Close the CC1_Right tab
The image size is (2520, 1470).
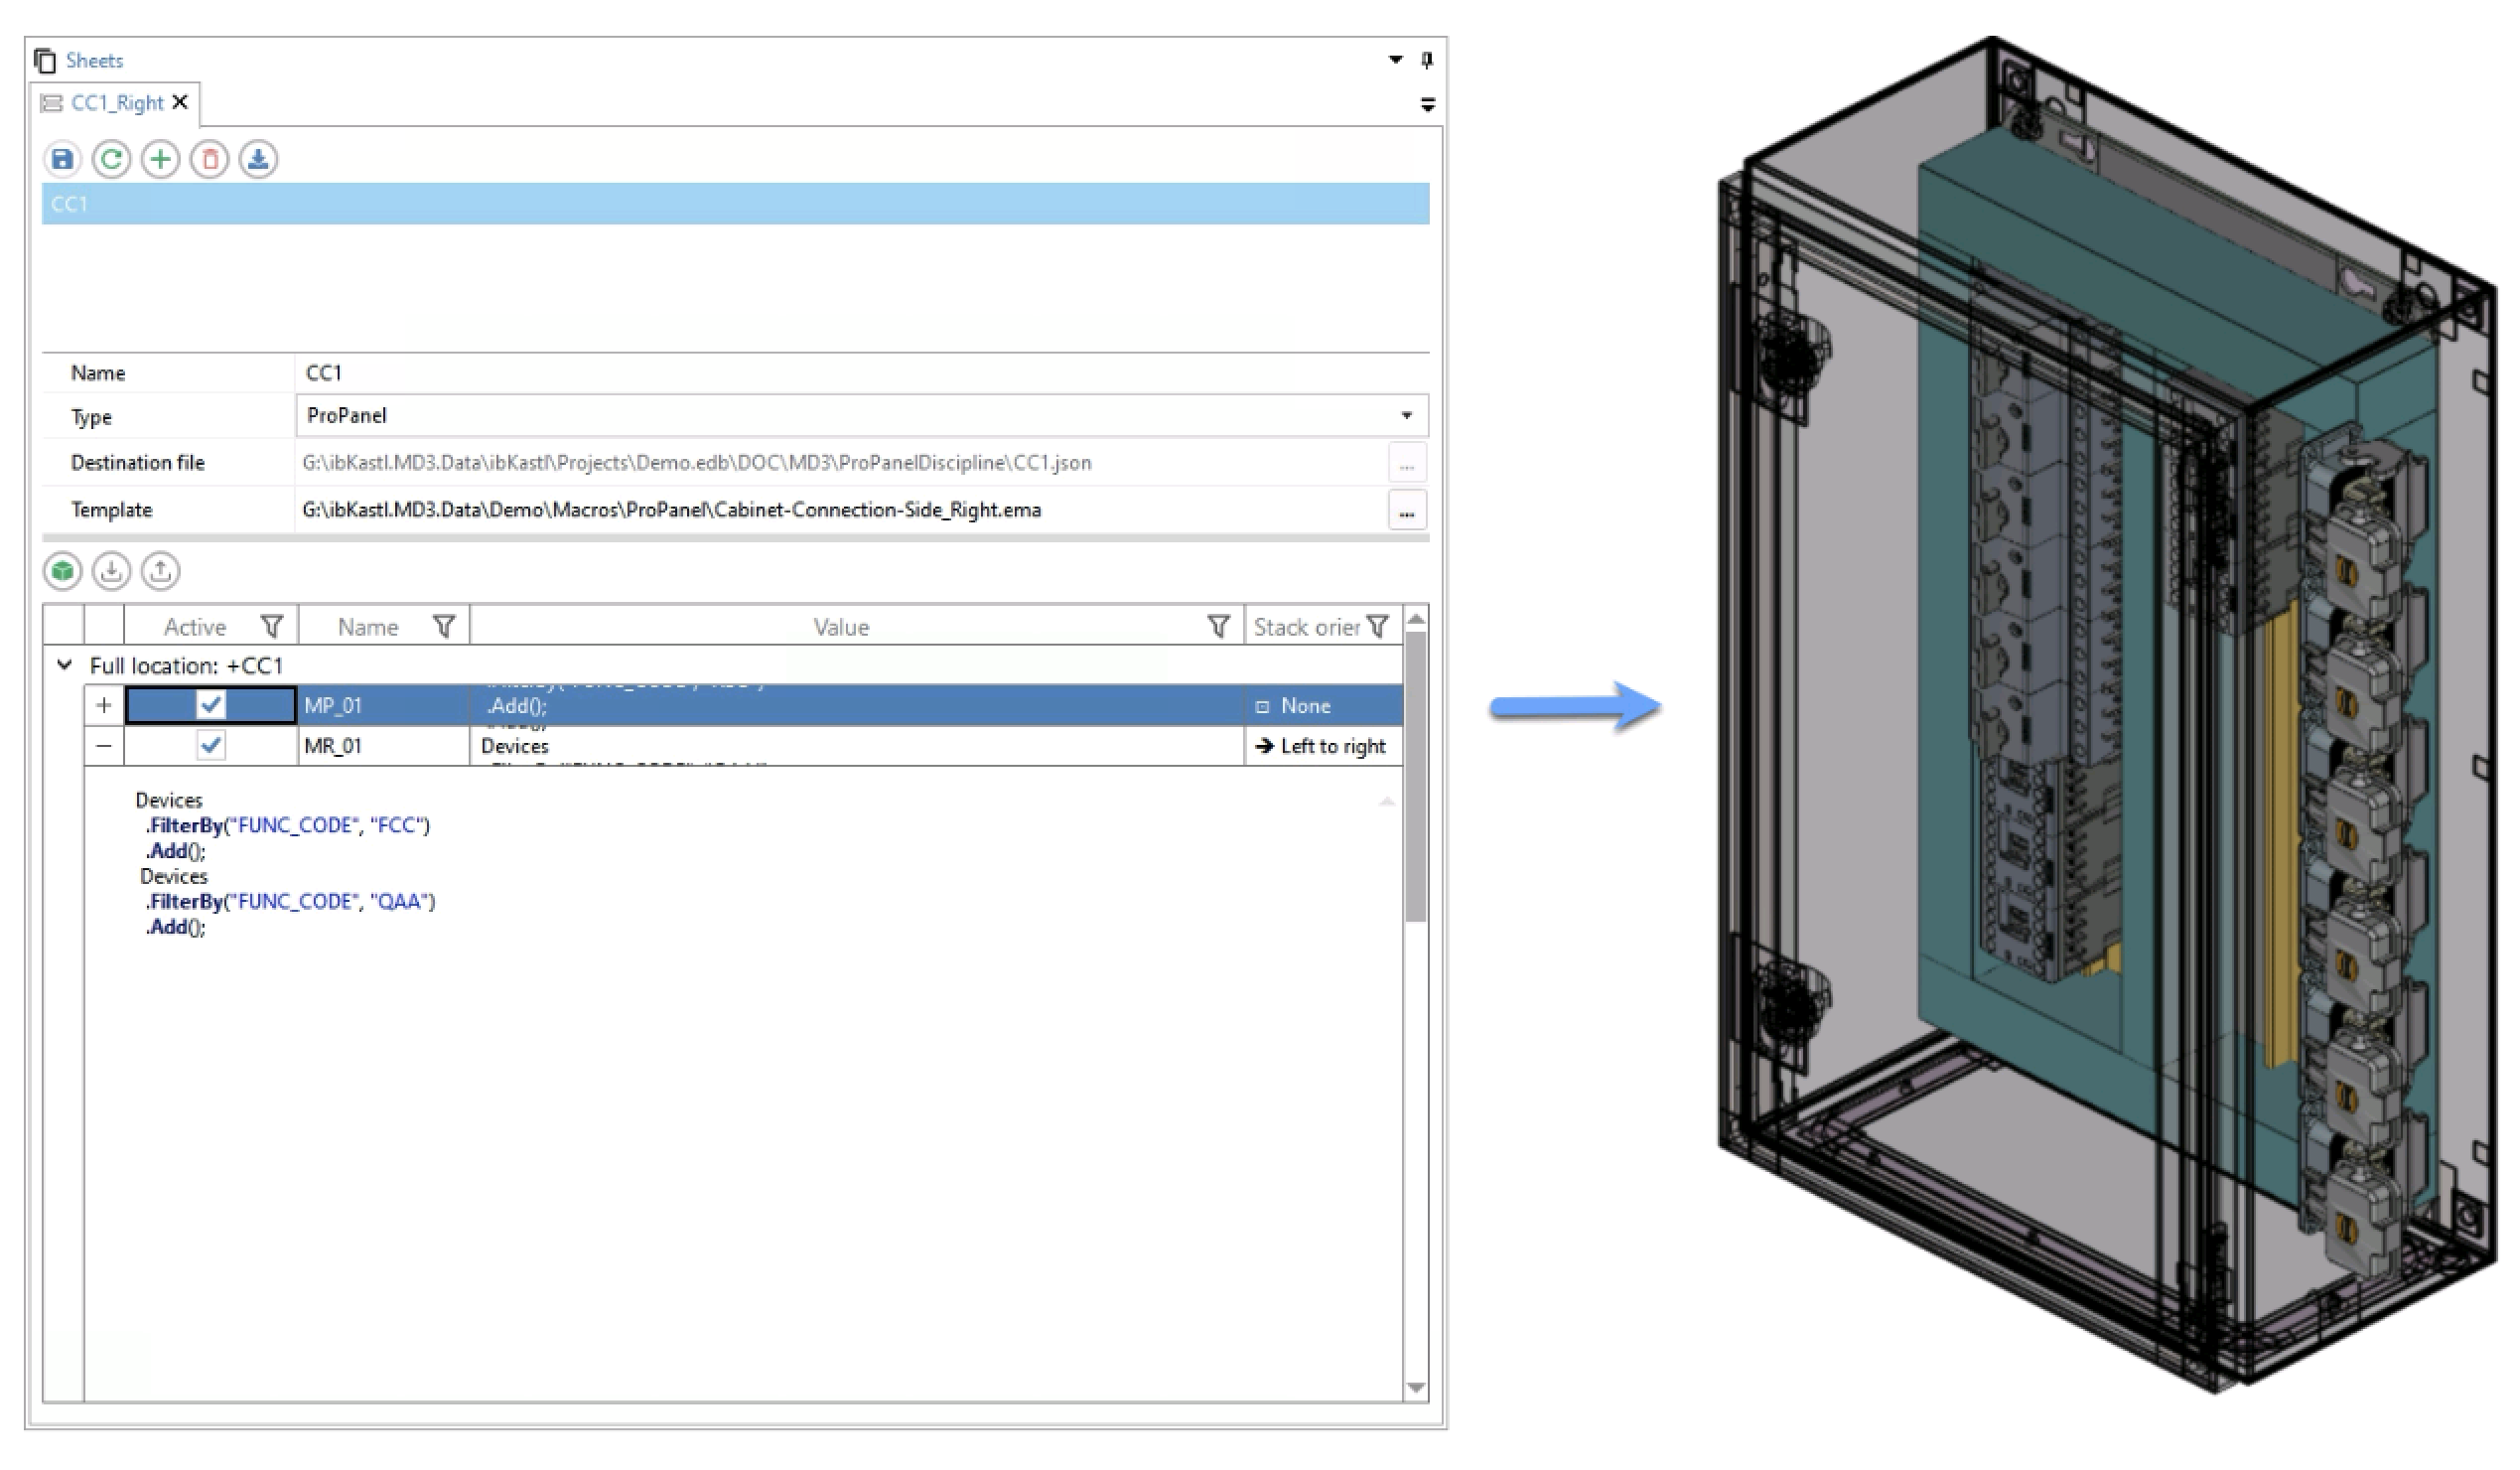pyautogui.click(x=180, y=102)
